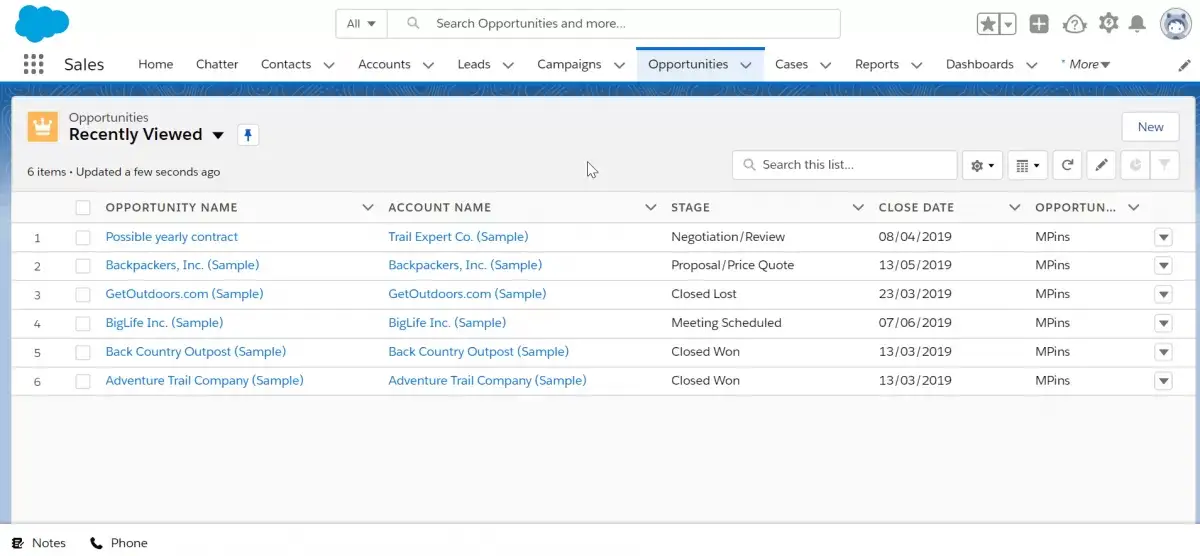
Task: Tick the GetOutdoors.com row checkbox
Action: click(x=83, y=295)
